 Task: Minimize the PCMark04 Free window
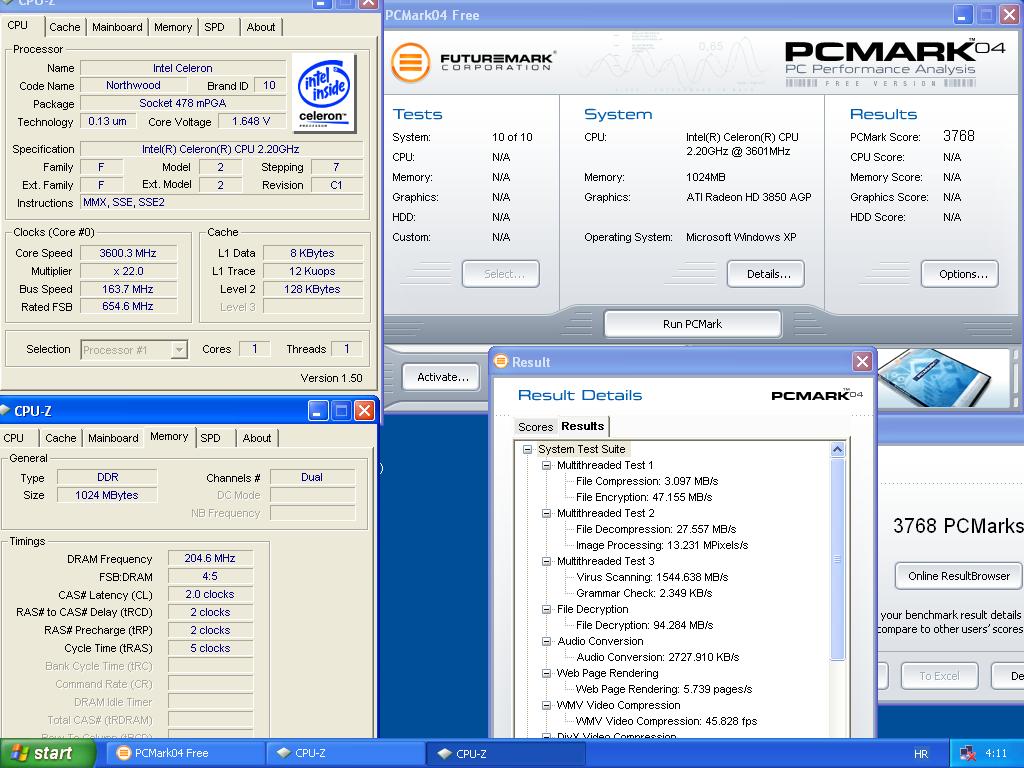pyautogui.click(x=963, y=14)
